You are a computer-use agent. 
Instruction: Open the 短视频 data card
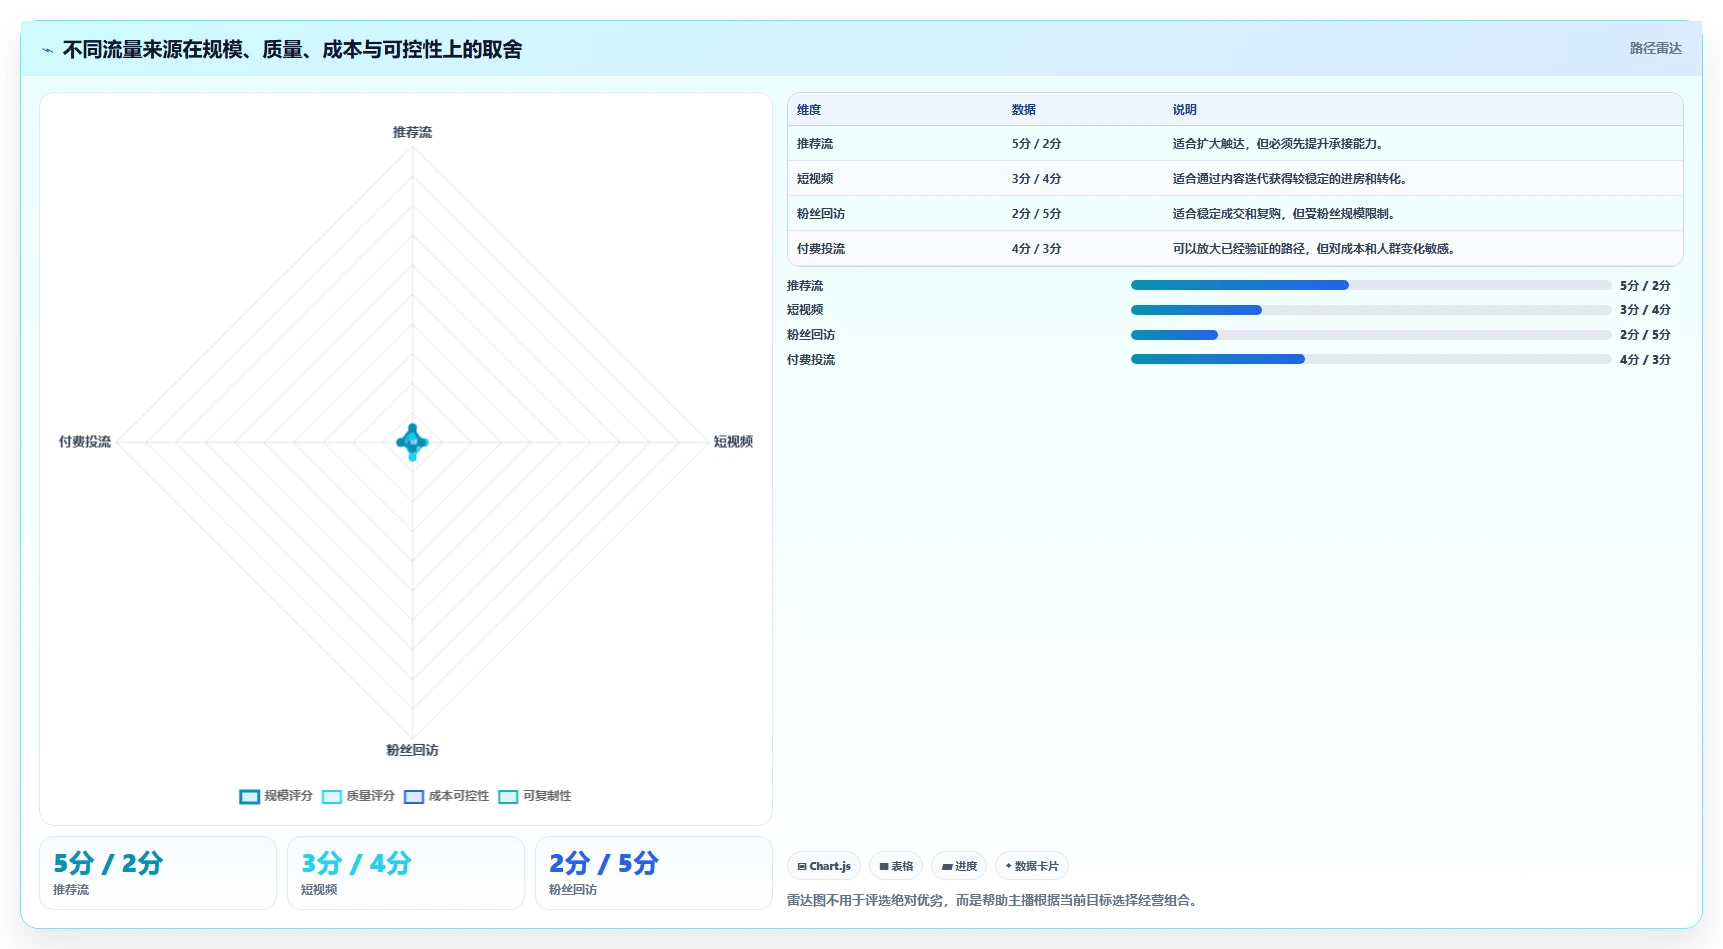click(406, 873)
